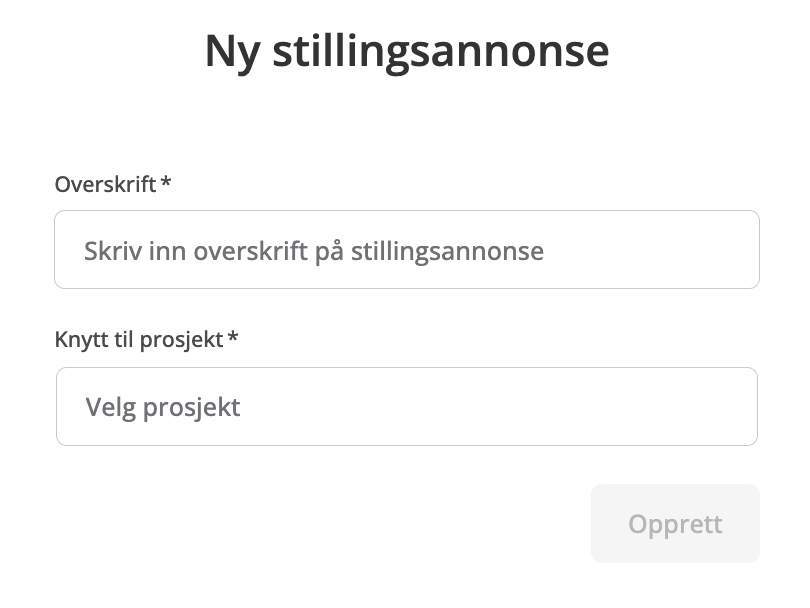The width and height of the screenshot is (810, 608).
Task: Click the asterisk beside Knytt til prosjekt
Action: click(233, 338)
